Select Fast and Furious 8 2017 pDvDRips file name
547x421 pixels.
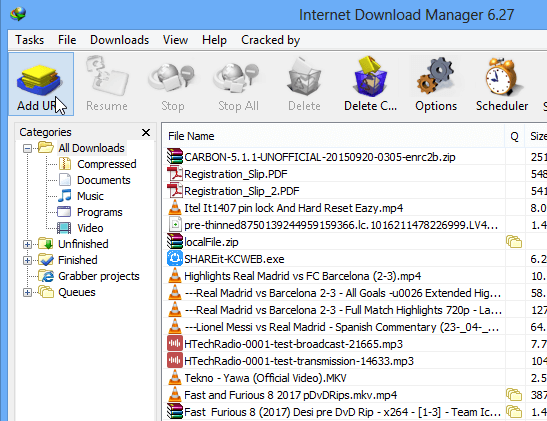291,395
